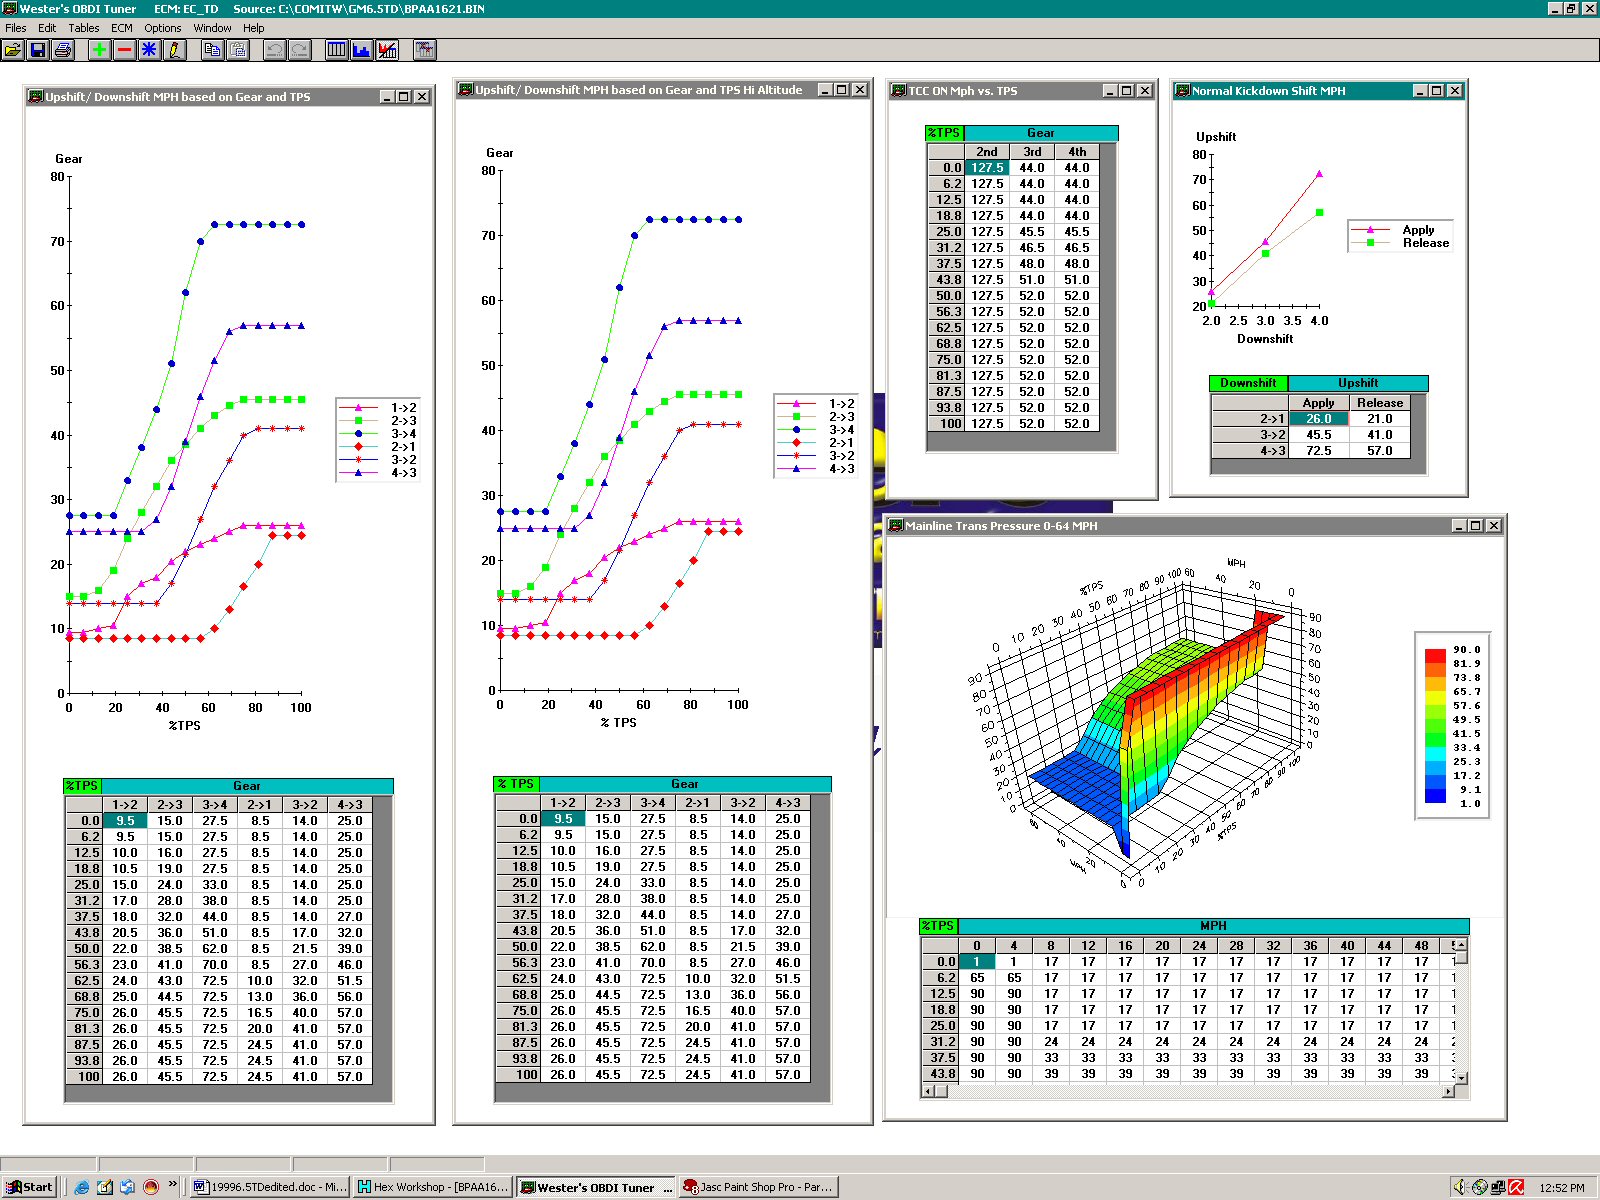Image resolution: width=1600 pixels, height=1200 pixels.
Task: Open the Options menu
Action: pos(163,28)
